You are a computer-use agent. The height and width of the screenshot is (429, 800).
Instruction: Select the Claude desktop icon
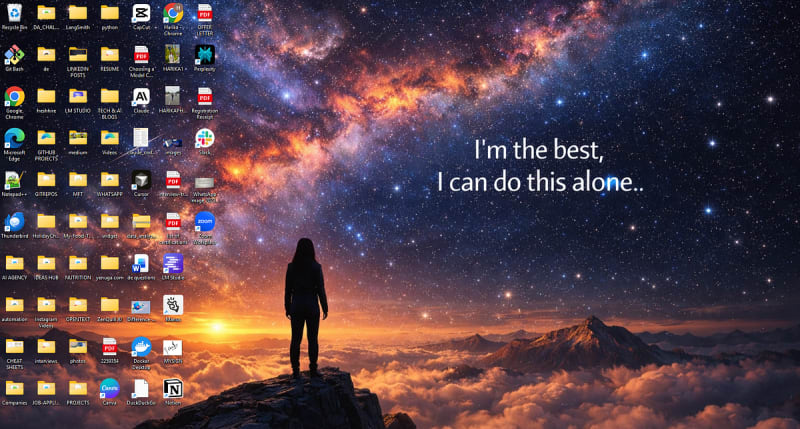[141, 97]
